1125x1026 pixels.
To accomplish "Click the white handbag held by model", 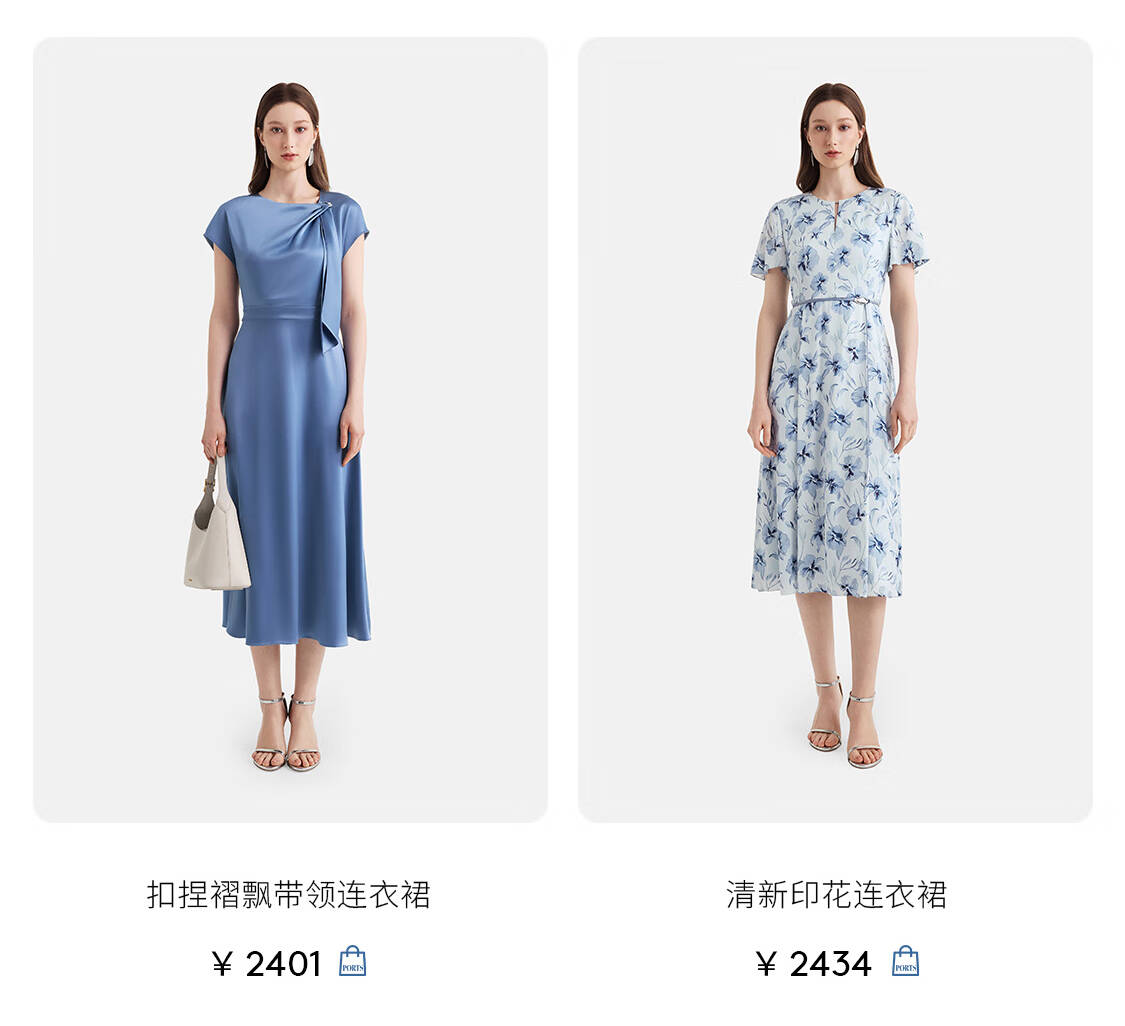I will [216, 531].
